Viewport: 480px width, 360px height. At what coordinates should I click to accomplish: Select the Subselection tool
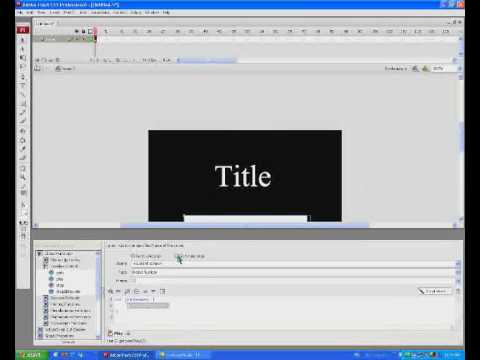point(23,49)
